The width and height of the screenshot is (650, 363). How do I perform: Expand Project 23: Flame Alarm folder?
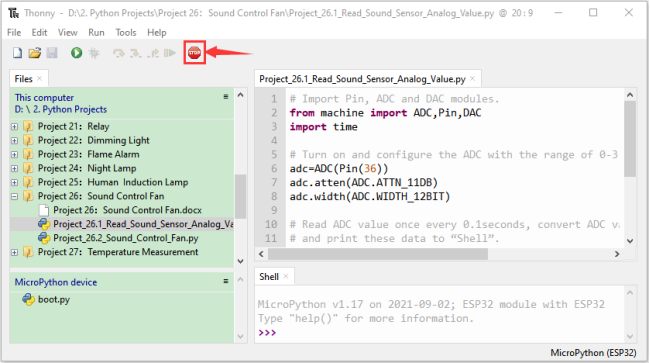tap(15, 155)
